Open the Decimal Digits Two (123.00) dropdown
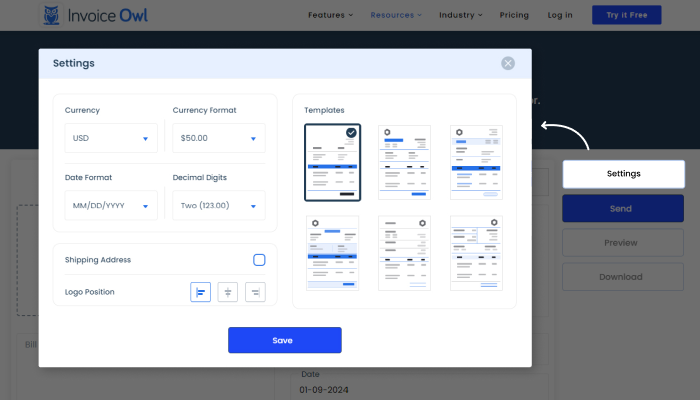700x400 pixels. (x=219, y=205)
